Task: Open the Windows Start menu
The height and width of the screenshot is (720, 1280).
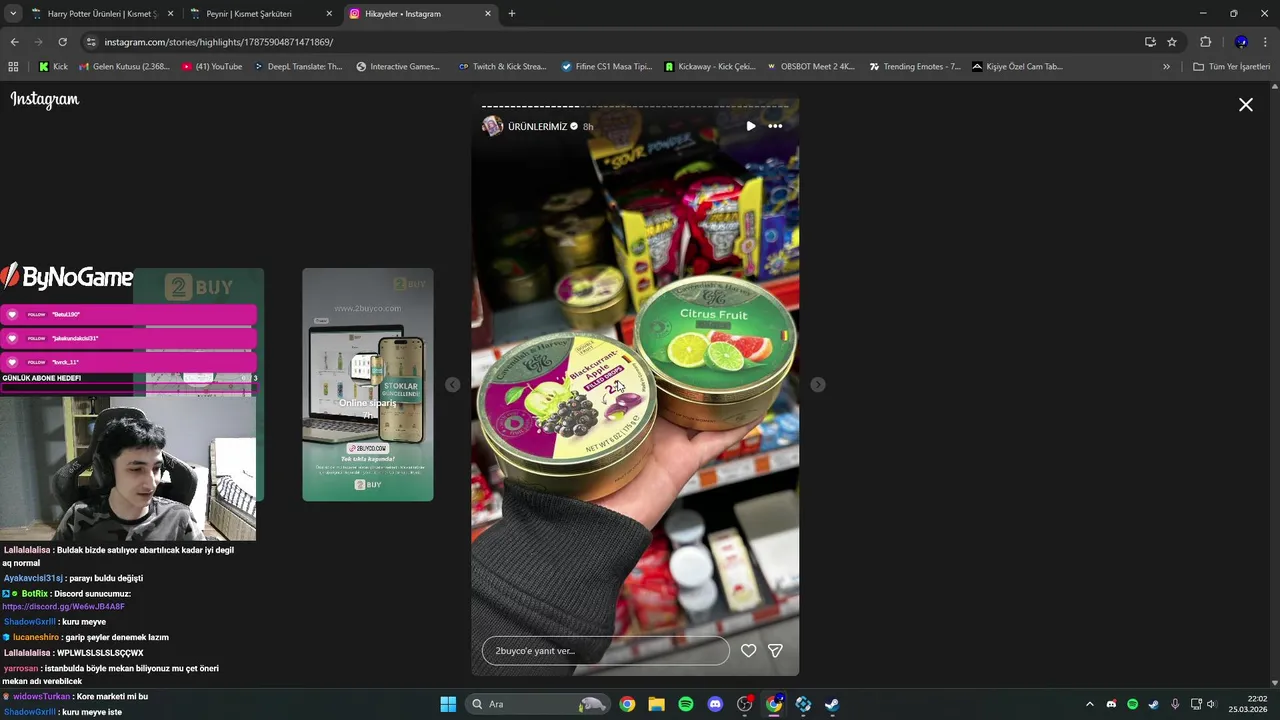Action: [448, 704]
